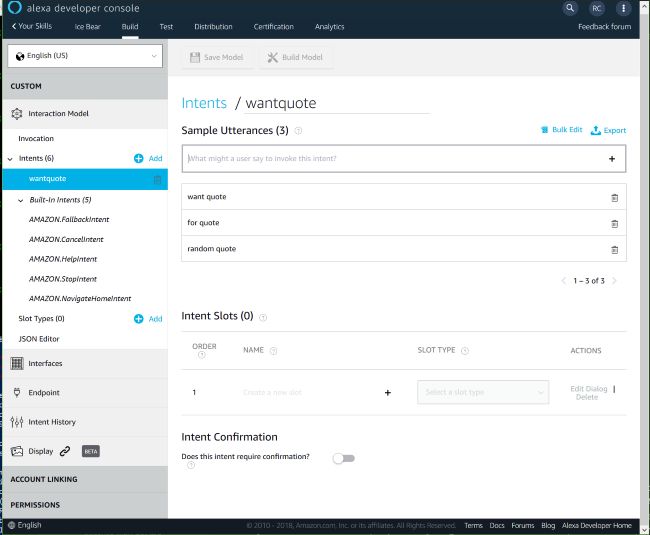Click plus icon to add intent
The height and width of the screenshot is (535, 650).
pyautogui.click(x=138, y=158)
